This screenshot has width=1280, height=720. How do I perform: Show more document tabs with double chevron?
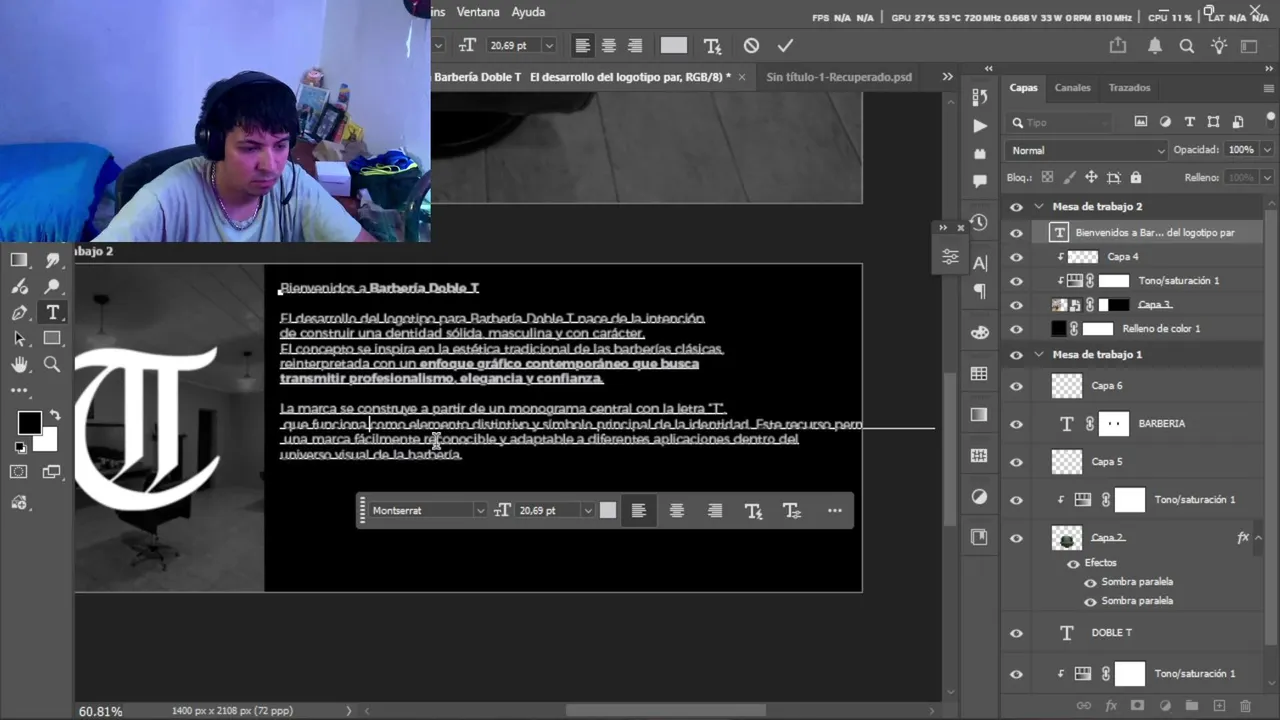tap(947, 77)
